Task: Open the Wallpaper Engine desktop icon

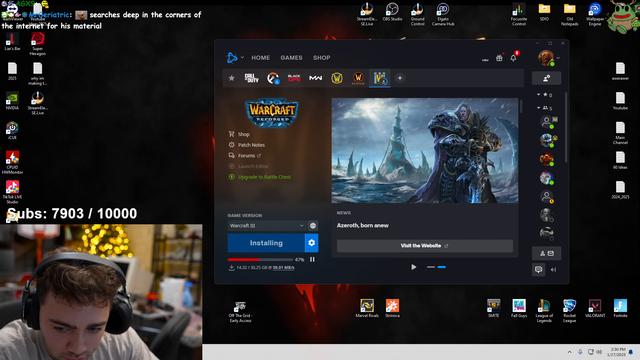Action: [595, 14]
